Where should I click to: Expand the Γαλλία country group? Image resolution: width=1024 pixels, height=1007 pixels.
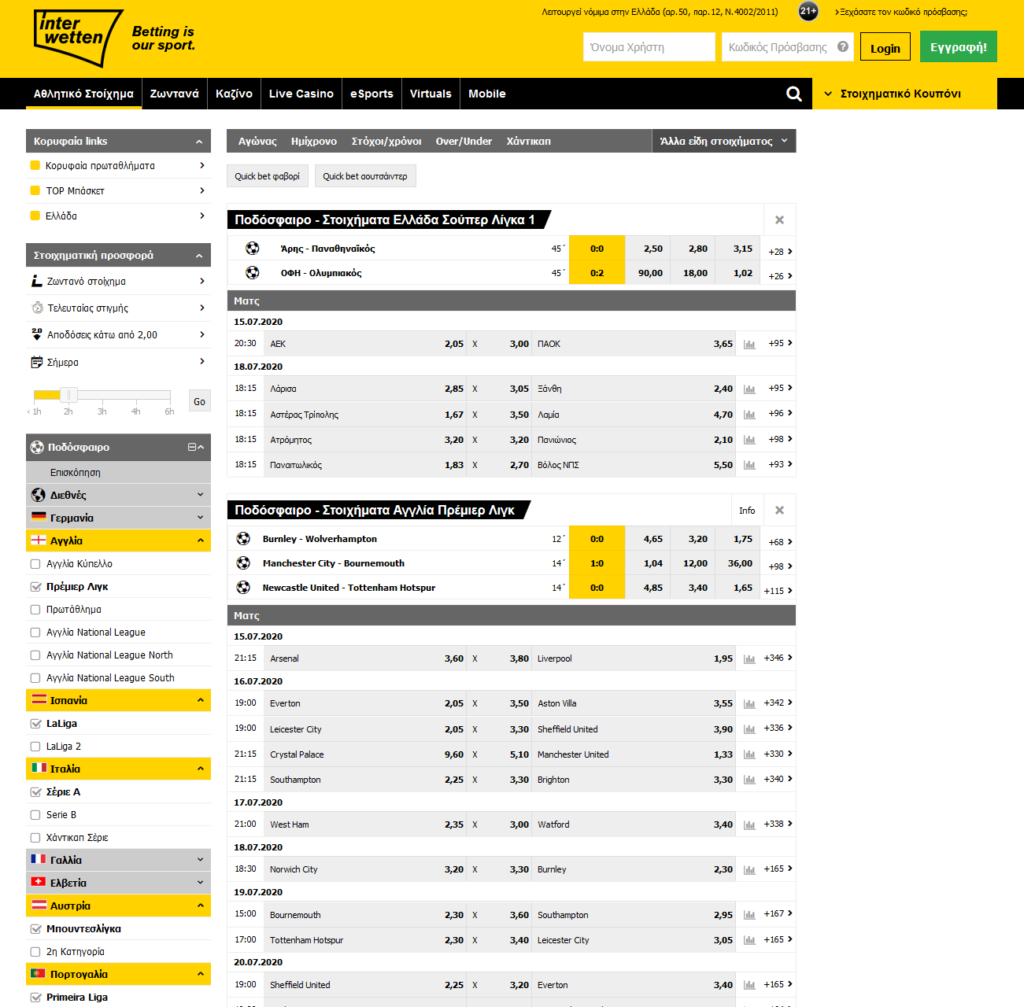click(200, 859)
